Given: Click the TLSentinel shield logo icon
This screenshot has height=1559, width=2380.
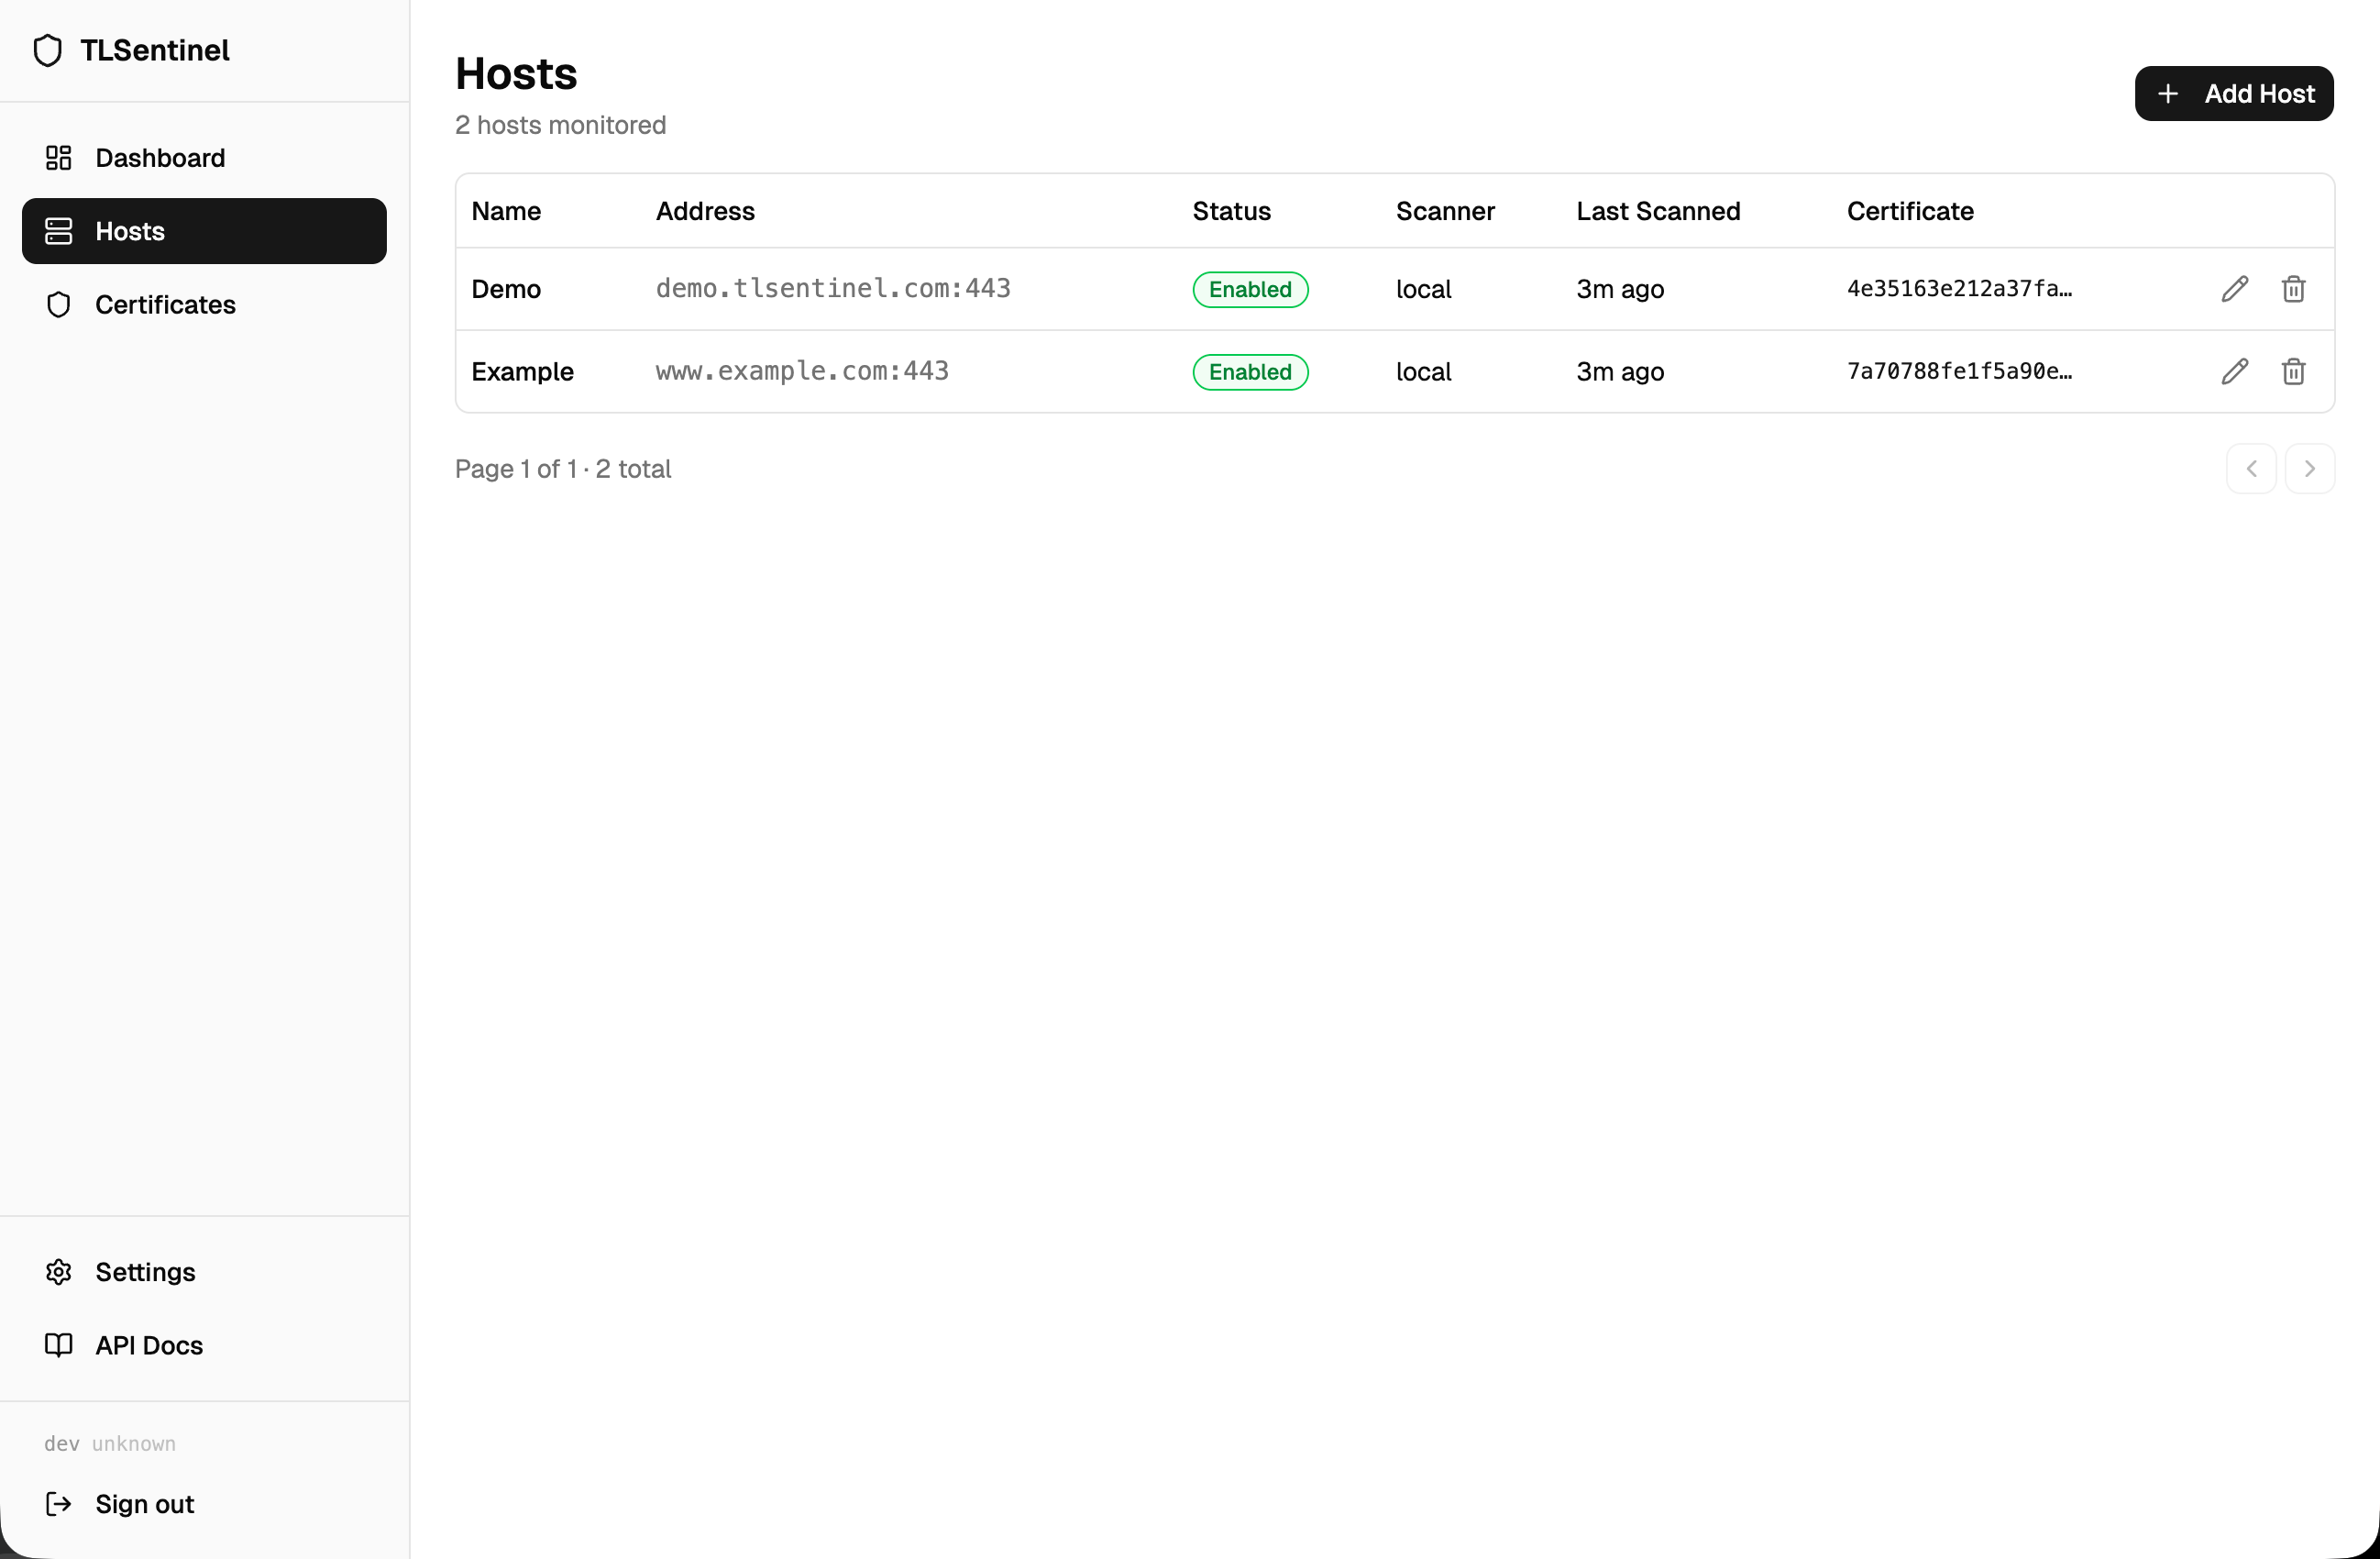Looking at the screenshot, I should coord(47,49).
